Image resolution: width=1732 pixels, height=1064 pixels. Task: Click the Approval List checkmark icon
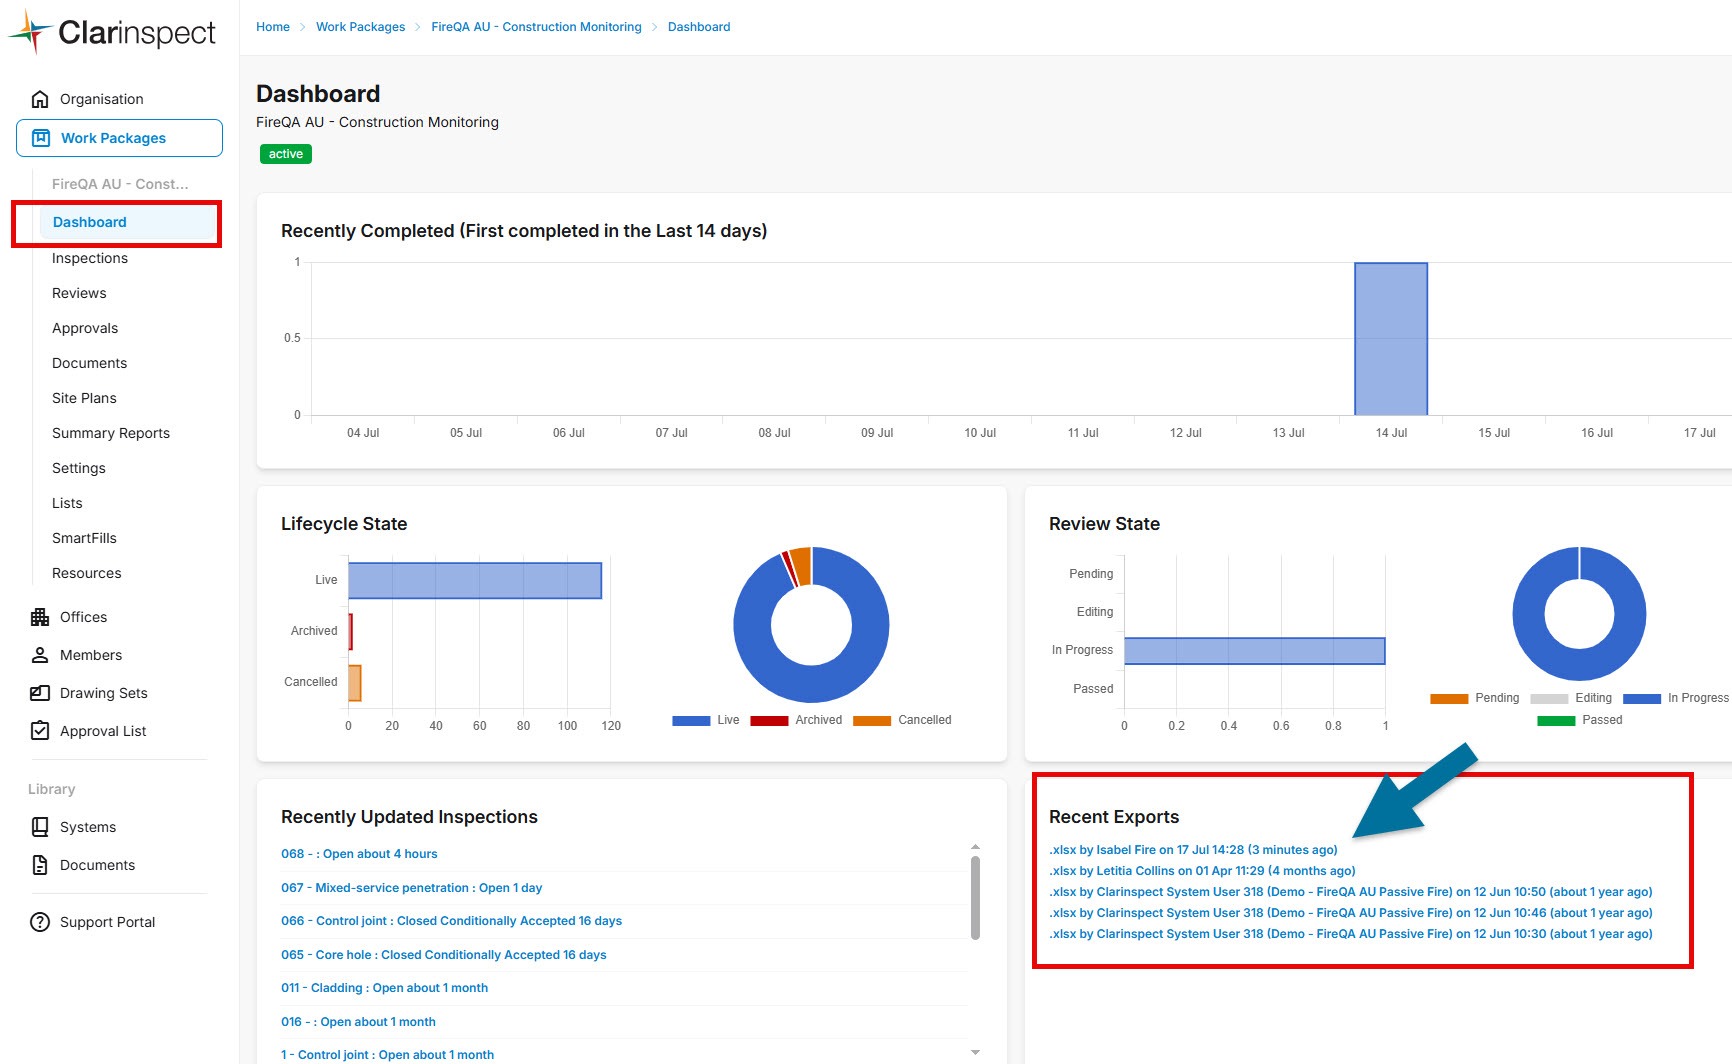tap(40, 731)
